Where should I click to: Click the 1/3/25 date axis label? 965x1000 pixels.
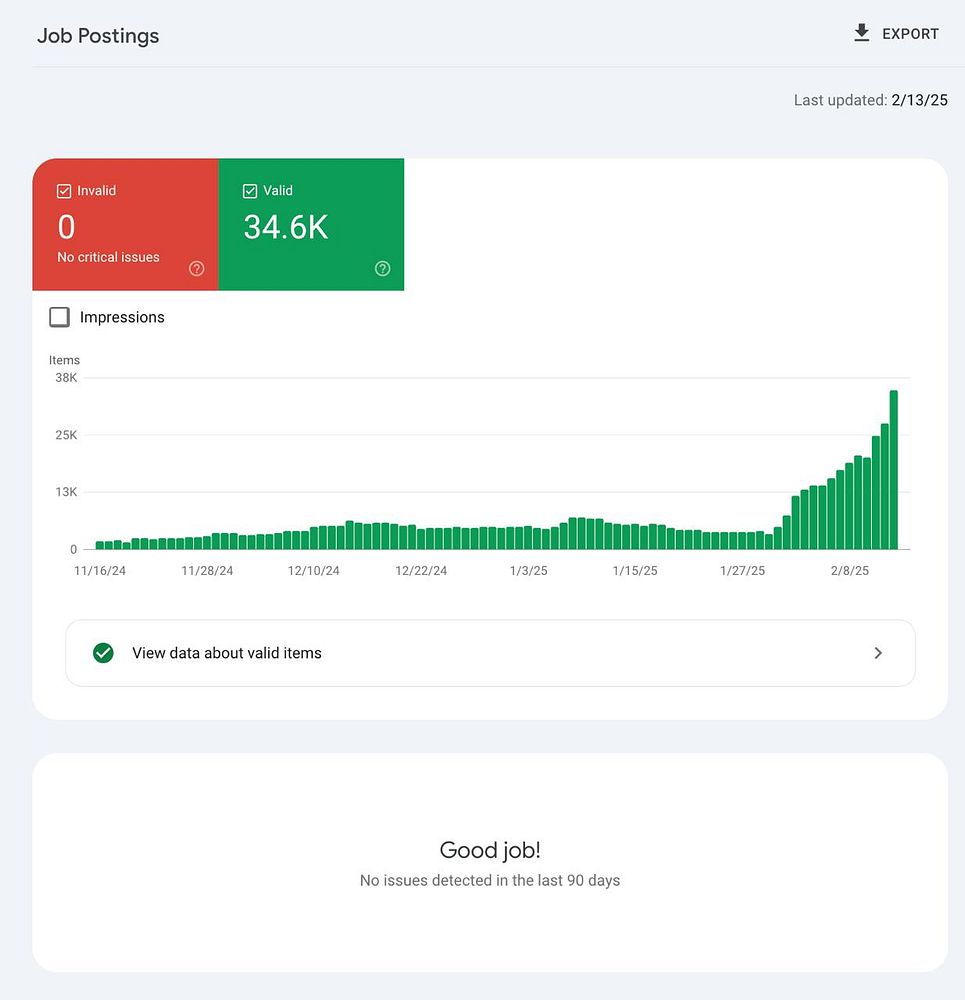click(528, 571)
